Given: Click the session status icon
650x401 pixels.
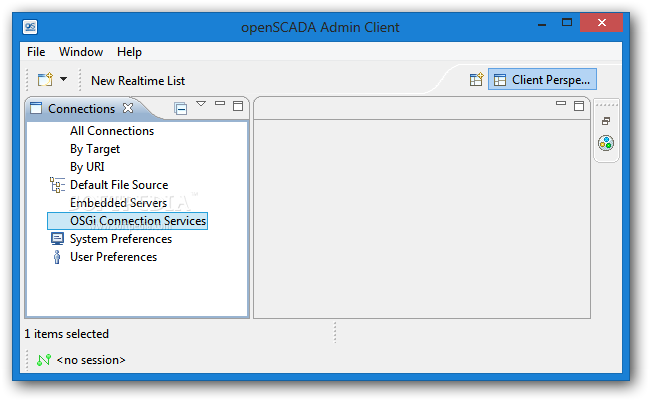Looking at the screenshot, I should [44, 360].
